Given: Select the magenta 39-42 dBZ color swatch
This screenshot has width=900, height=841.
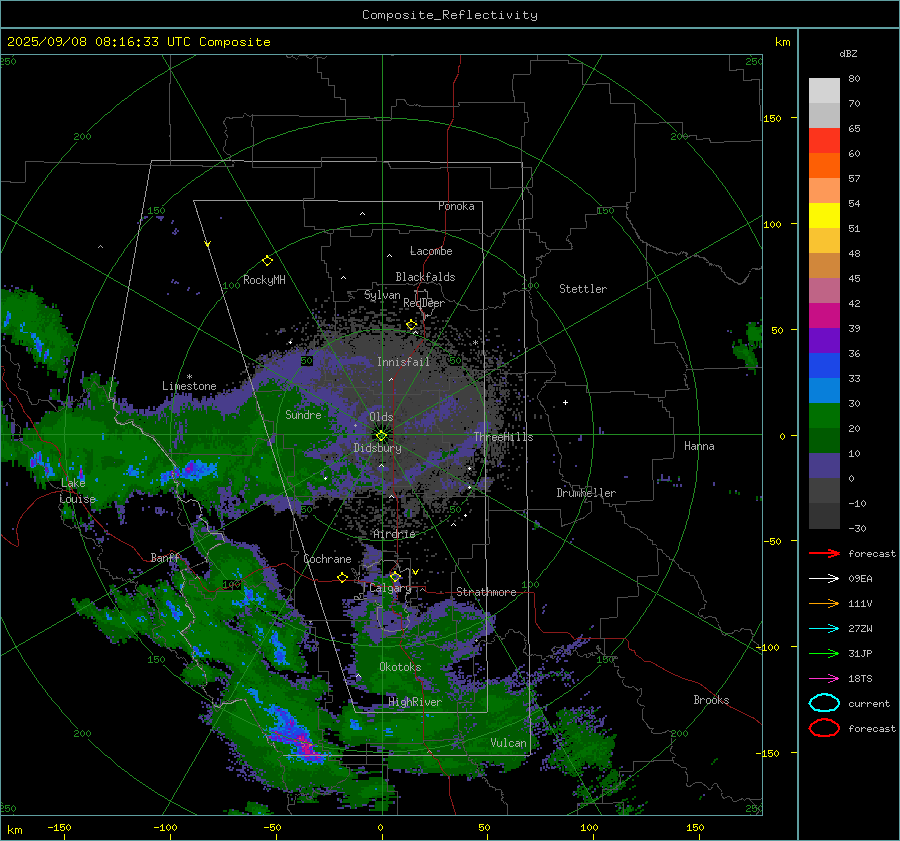Looking at the screenshot, I should (x=824, y=316).
